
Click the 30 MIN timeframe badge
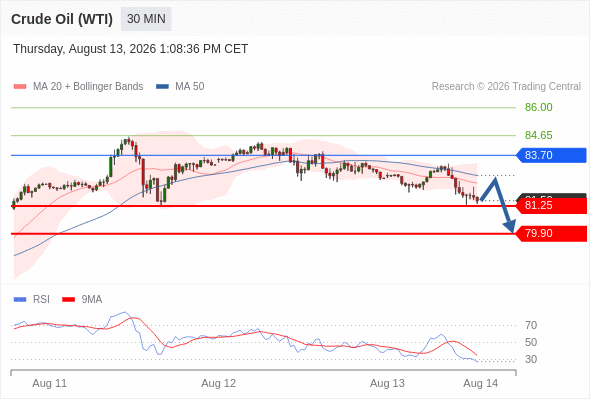(x=146, y=19)
